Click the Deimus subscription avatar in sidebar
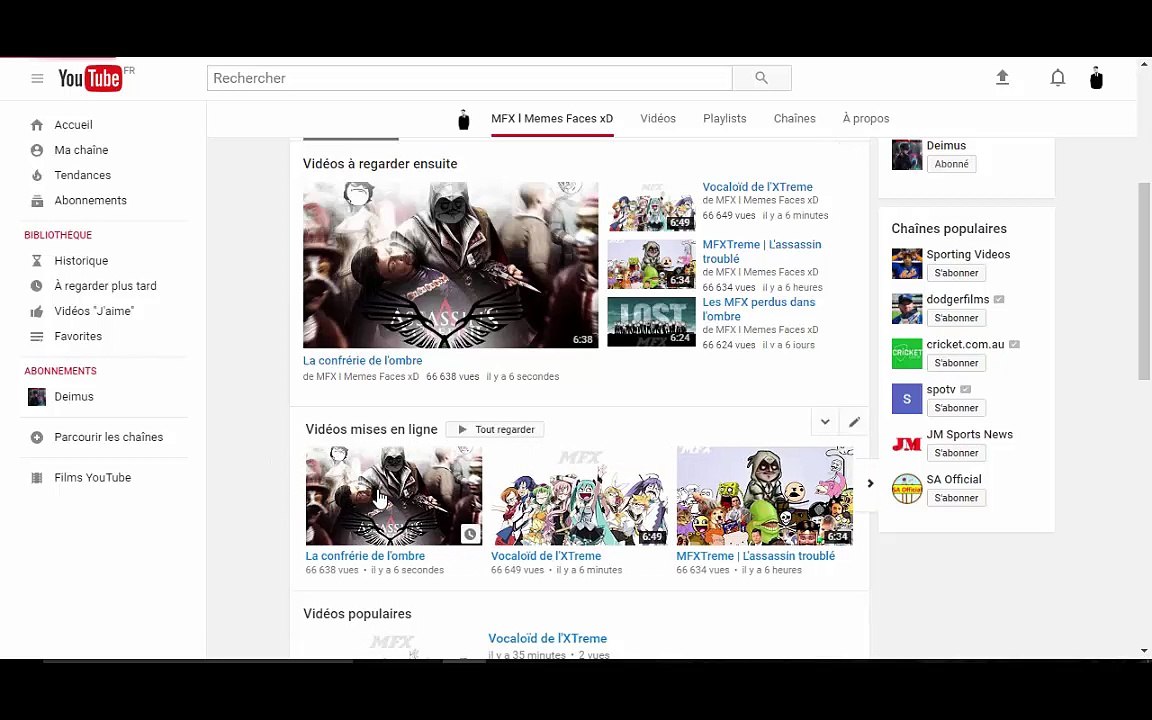The image size is (1152, 720). coord(37,397)
